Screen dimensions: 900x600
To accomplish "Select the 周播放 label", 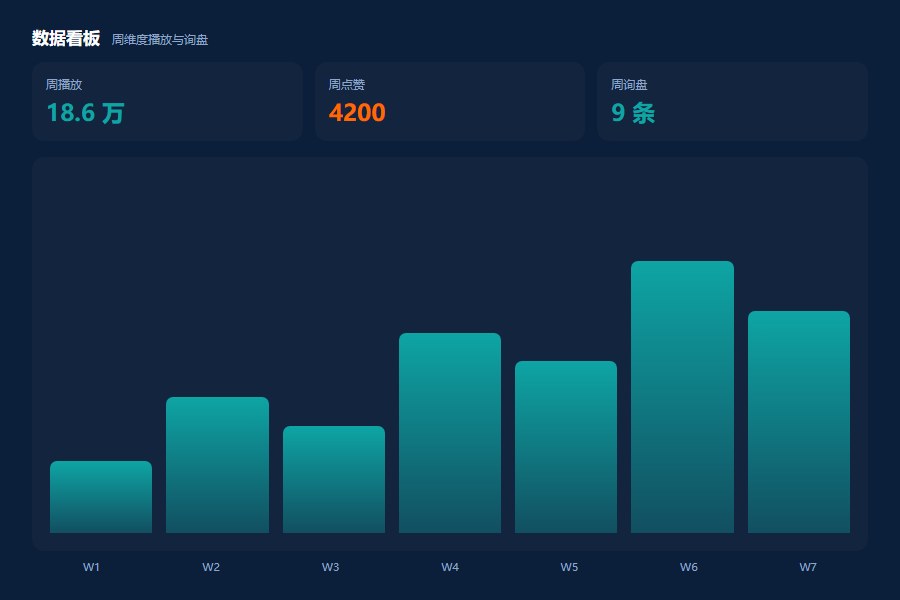I will (64, 85).
